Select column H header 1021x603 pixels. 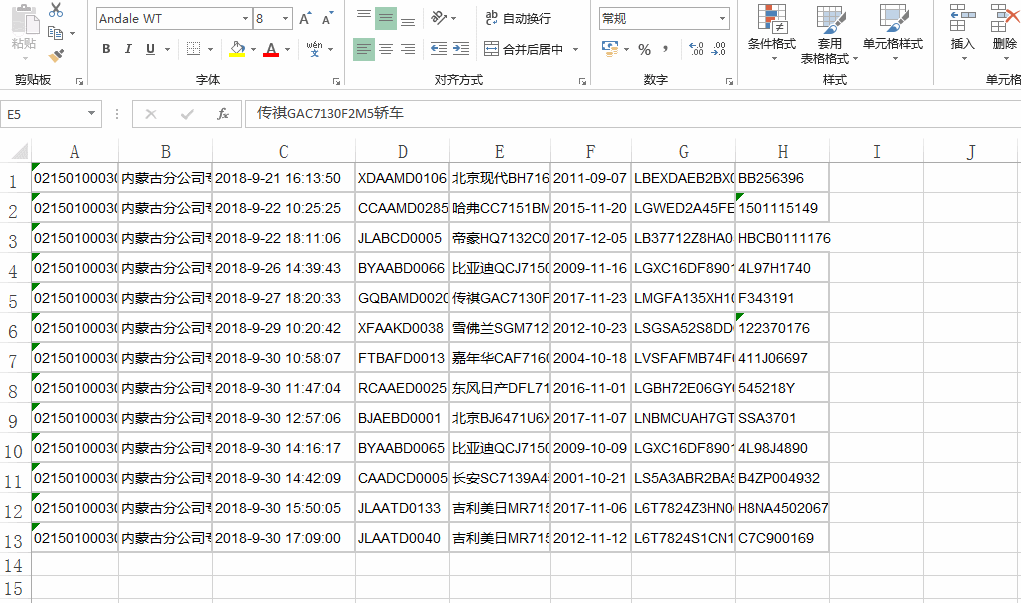coord(782,152)
